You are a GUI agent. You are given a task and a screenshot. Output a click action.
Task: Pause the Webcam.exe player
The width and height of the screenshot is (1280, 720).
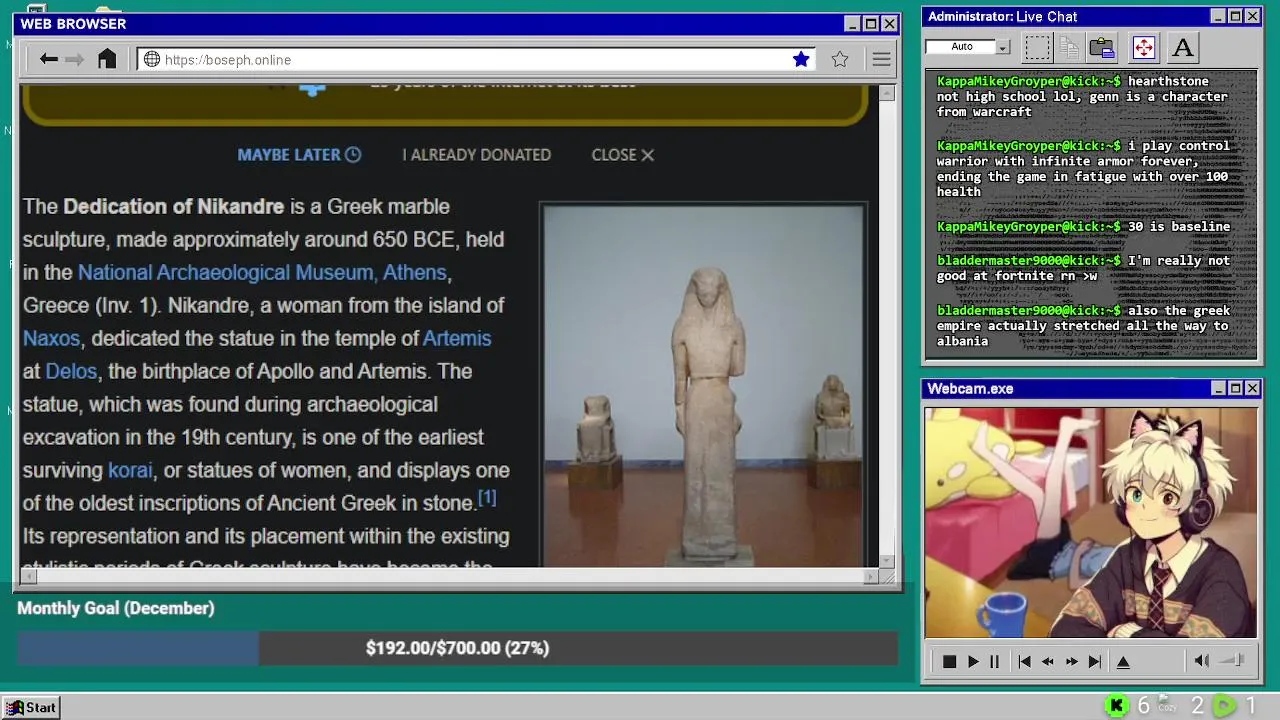coord(994,661)
